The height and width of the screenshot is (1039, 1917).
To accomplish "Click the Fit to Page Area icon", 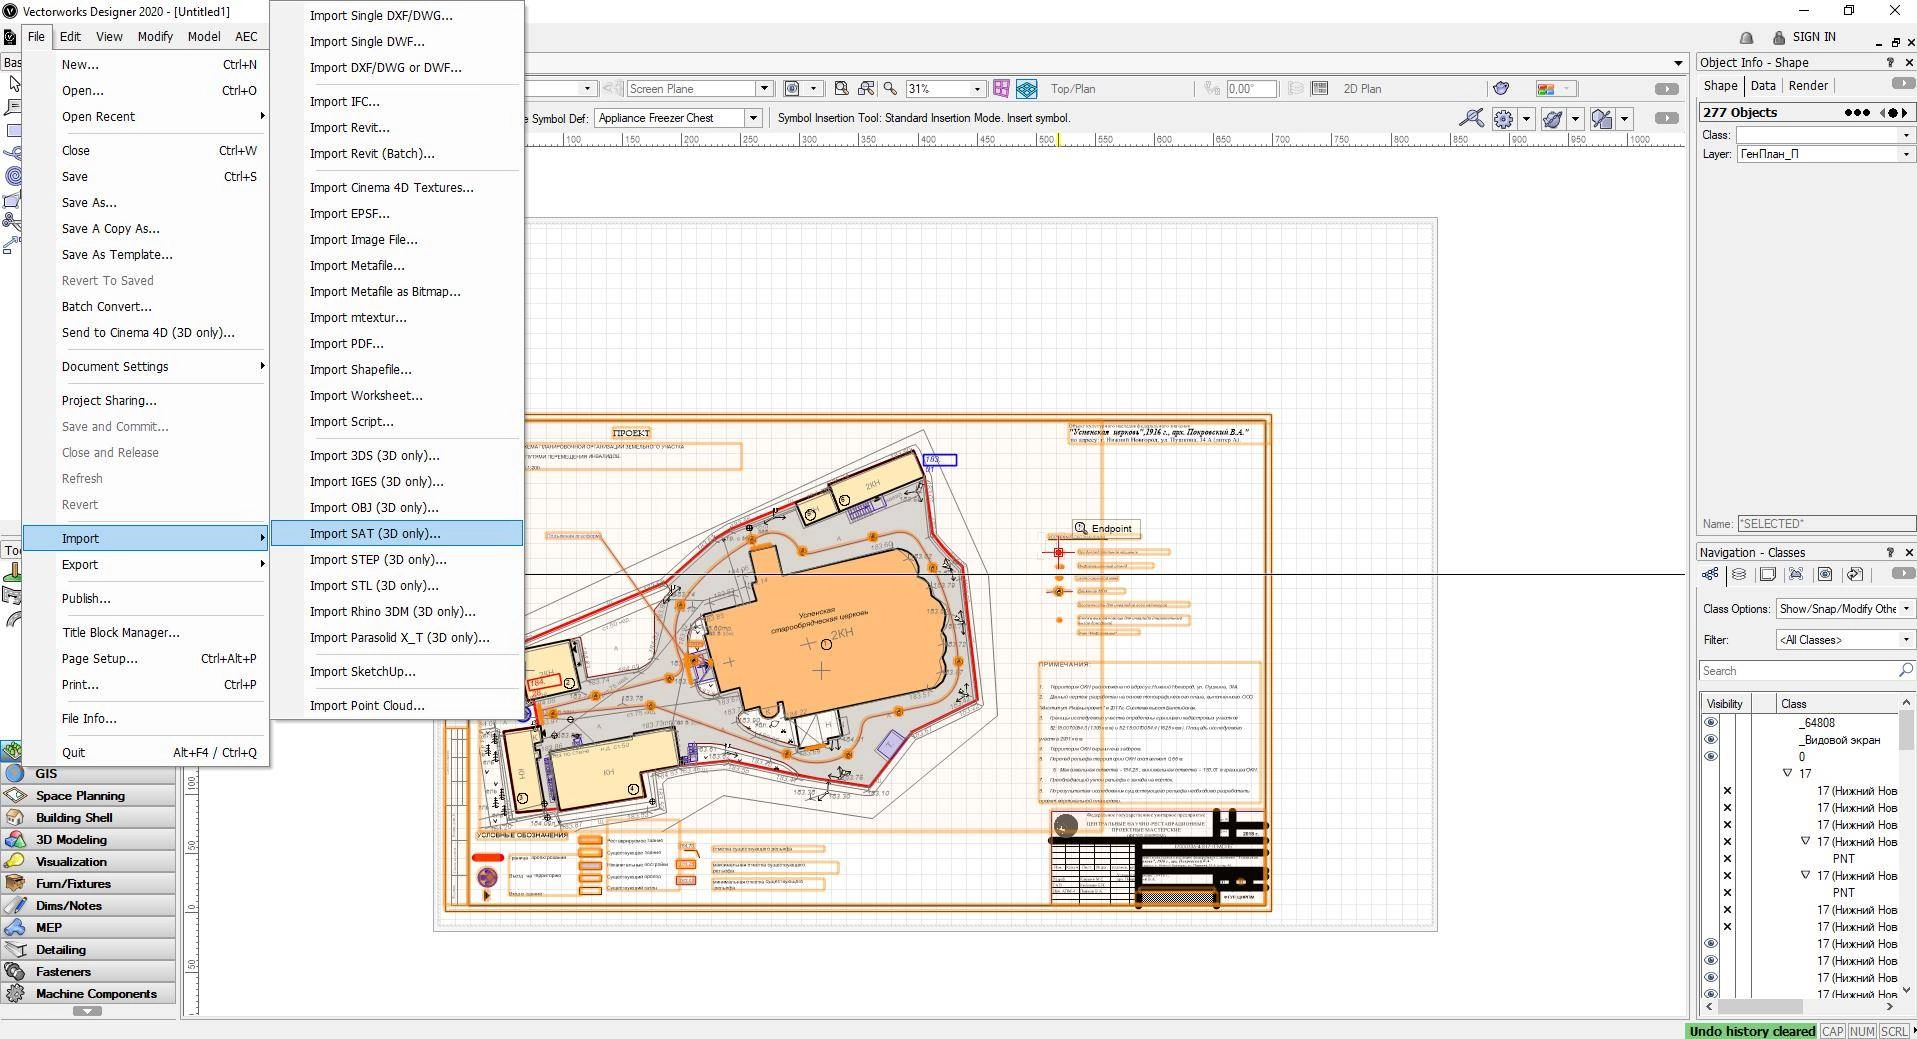I will [x=841, y=89].
